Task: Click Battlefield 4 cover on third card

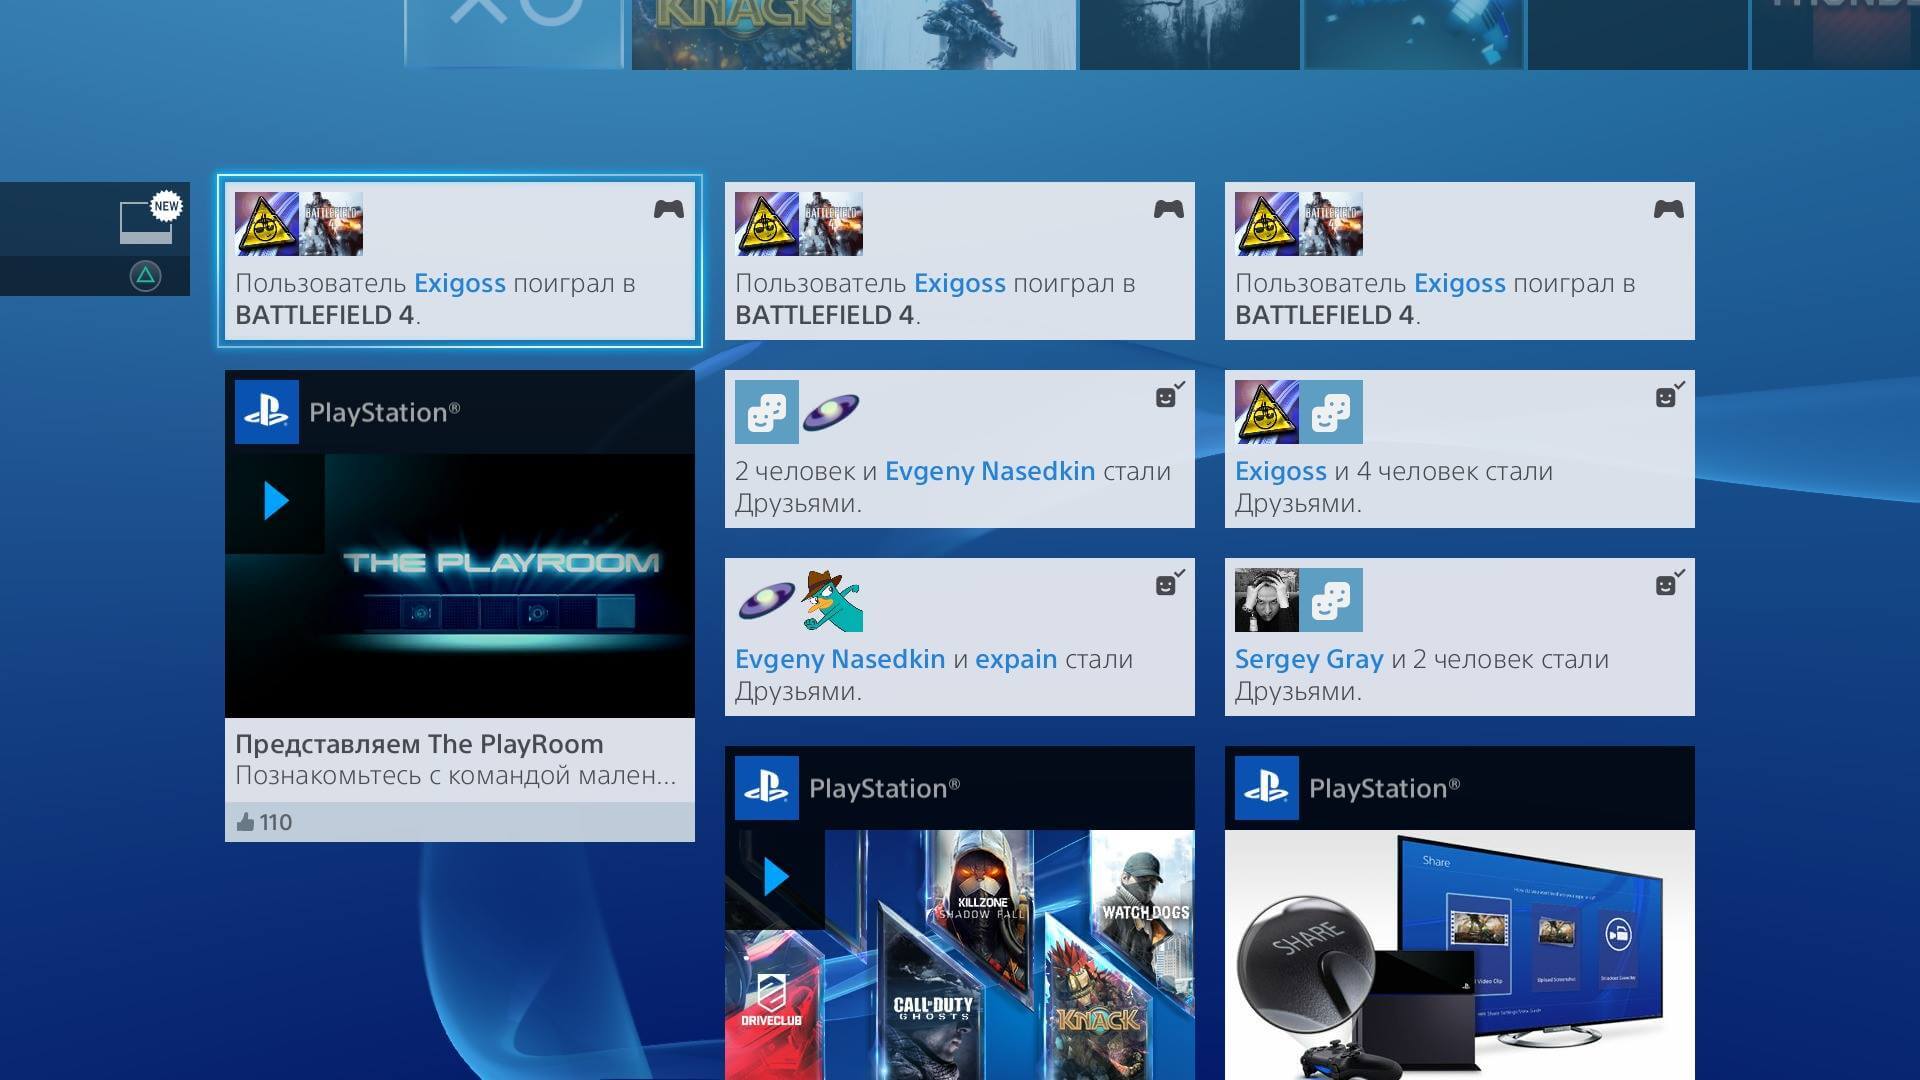Action: (1332, 224)
